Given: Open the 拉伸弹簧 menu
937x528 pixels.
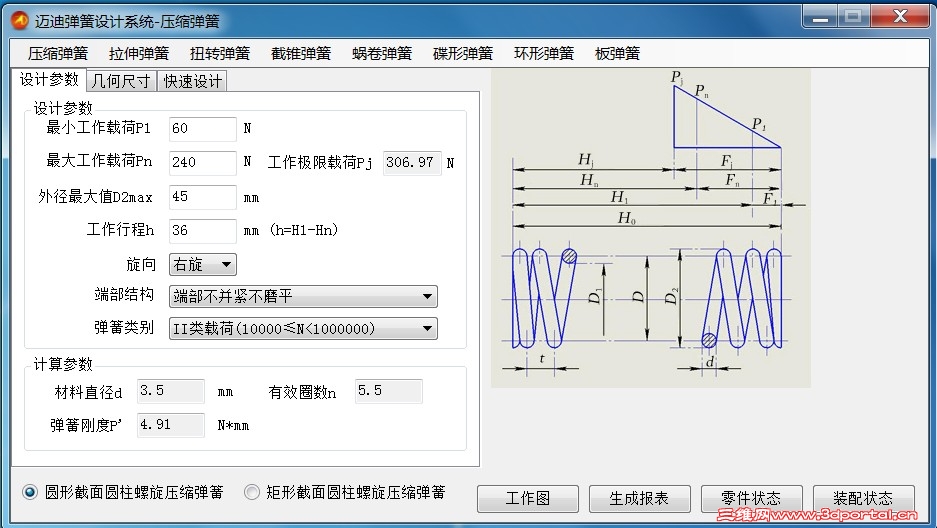Looking at the screenshot, I should click(x=139, y=54).
